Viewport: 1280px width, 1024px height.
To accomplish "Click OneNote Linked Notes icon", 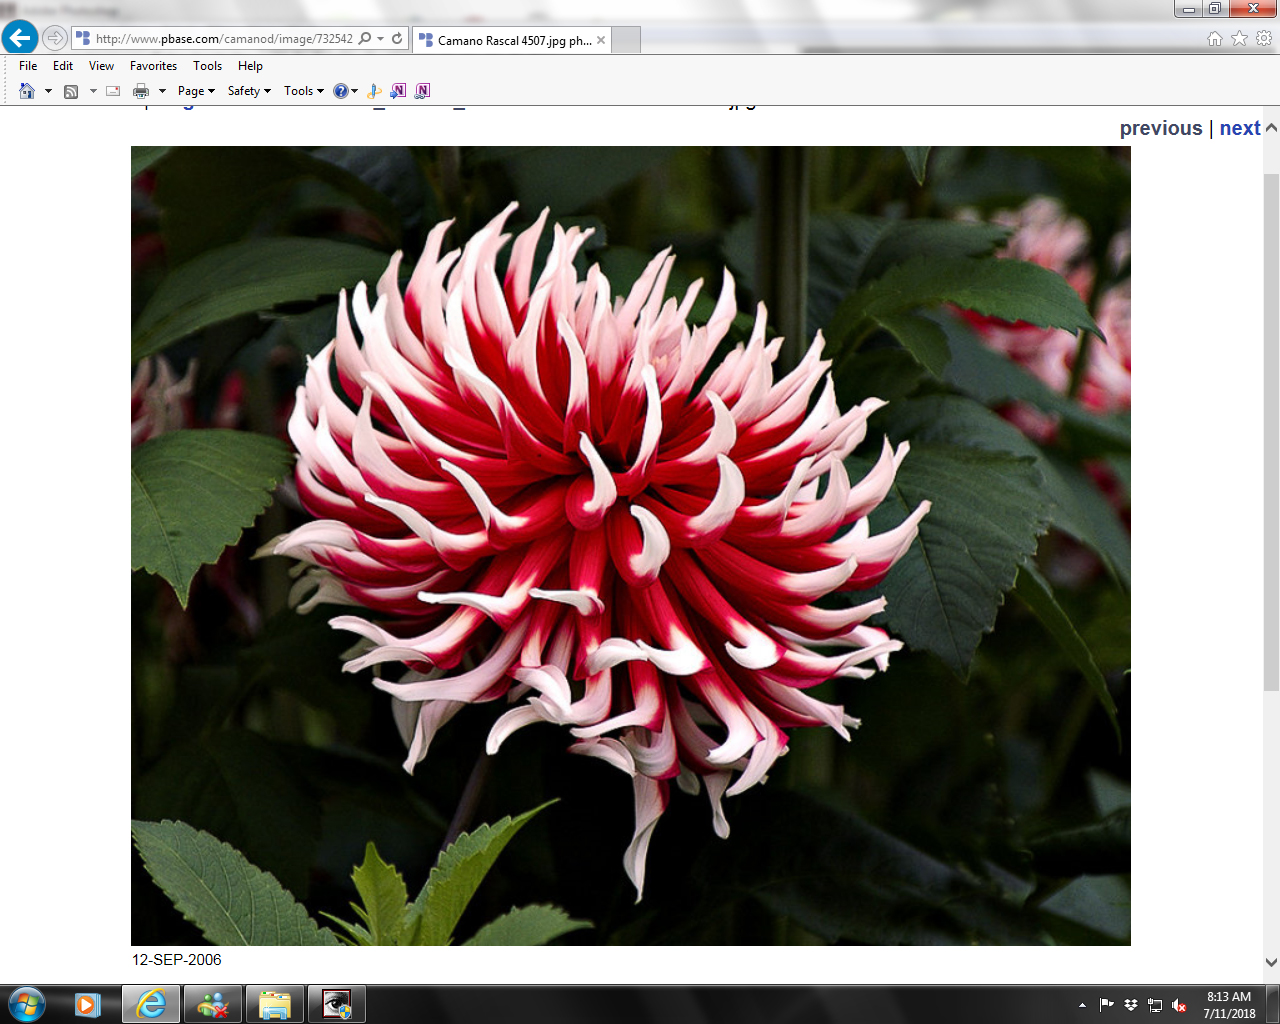I will (x=422, y=91).
